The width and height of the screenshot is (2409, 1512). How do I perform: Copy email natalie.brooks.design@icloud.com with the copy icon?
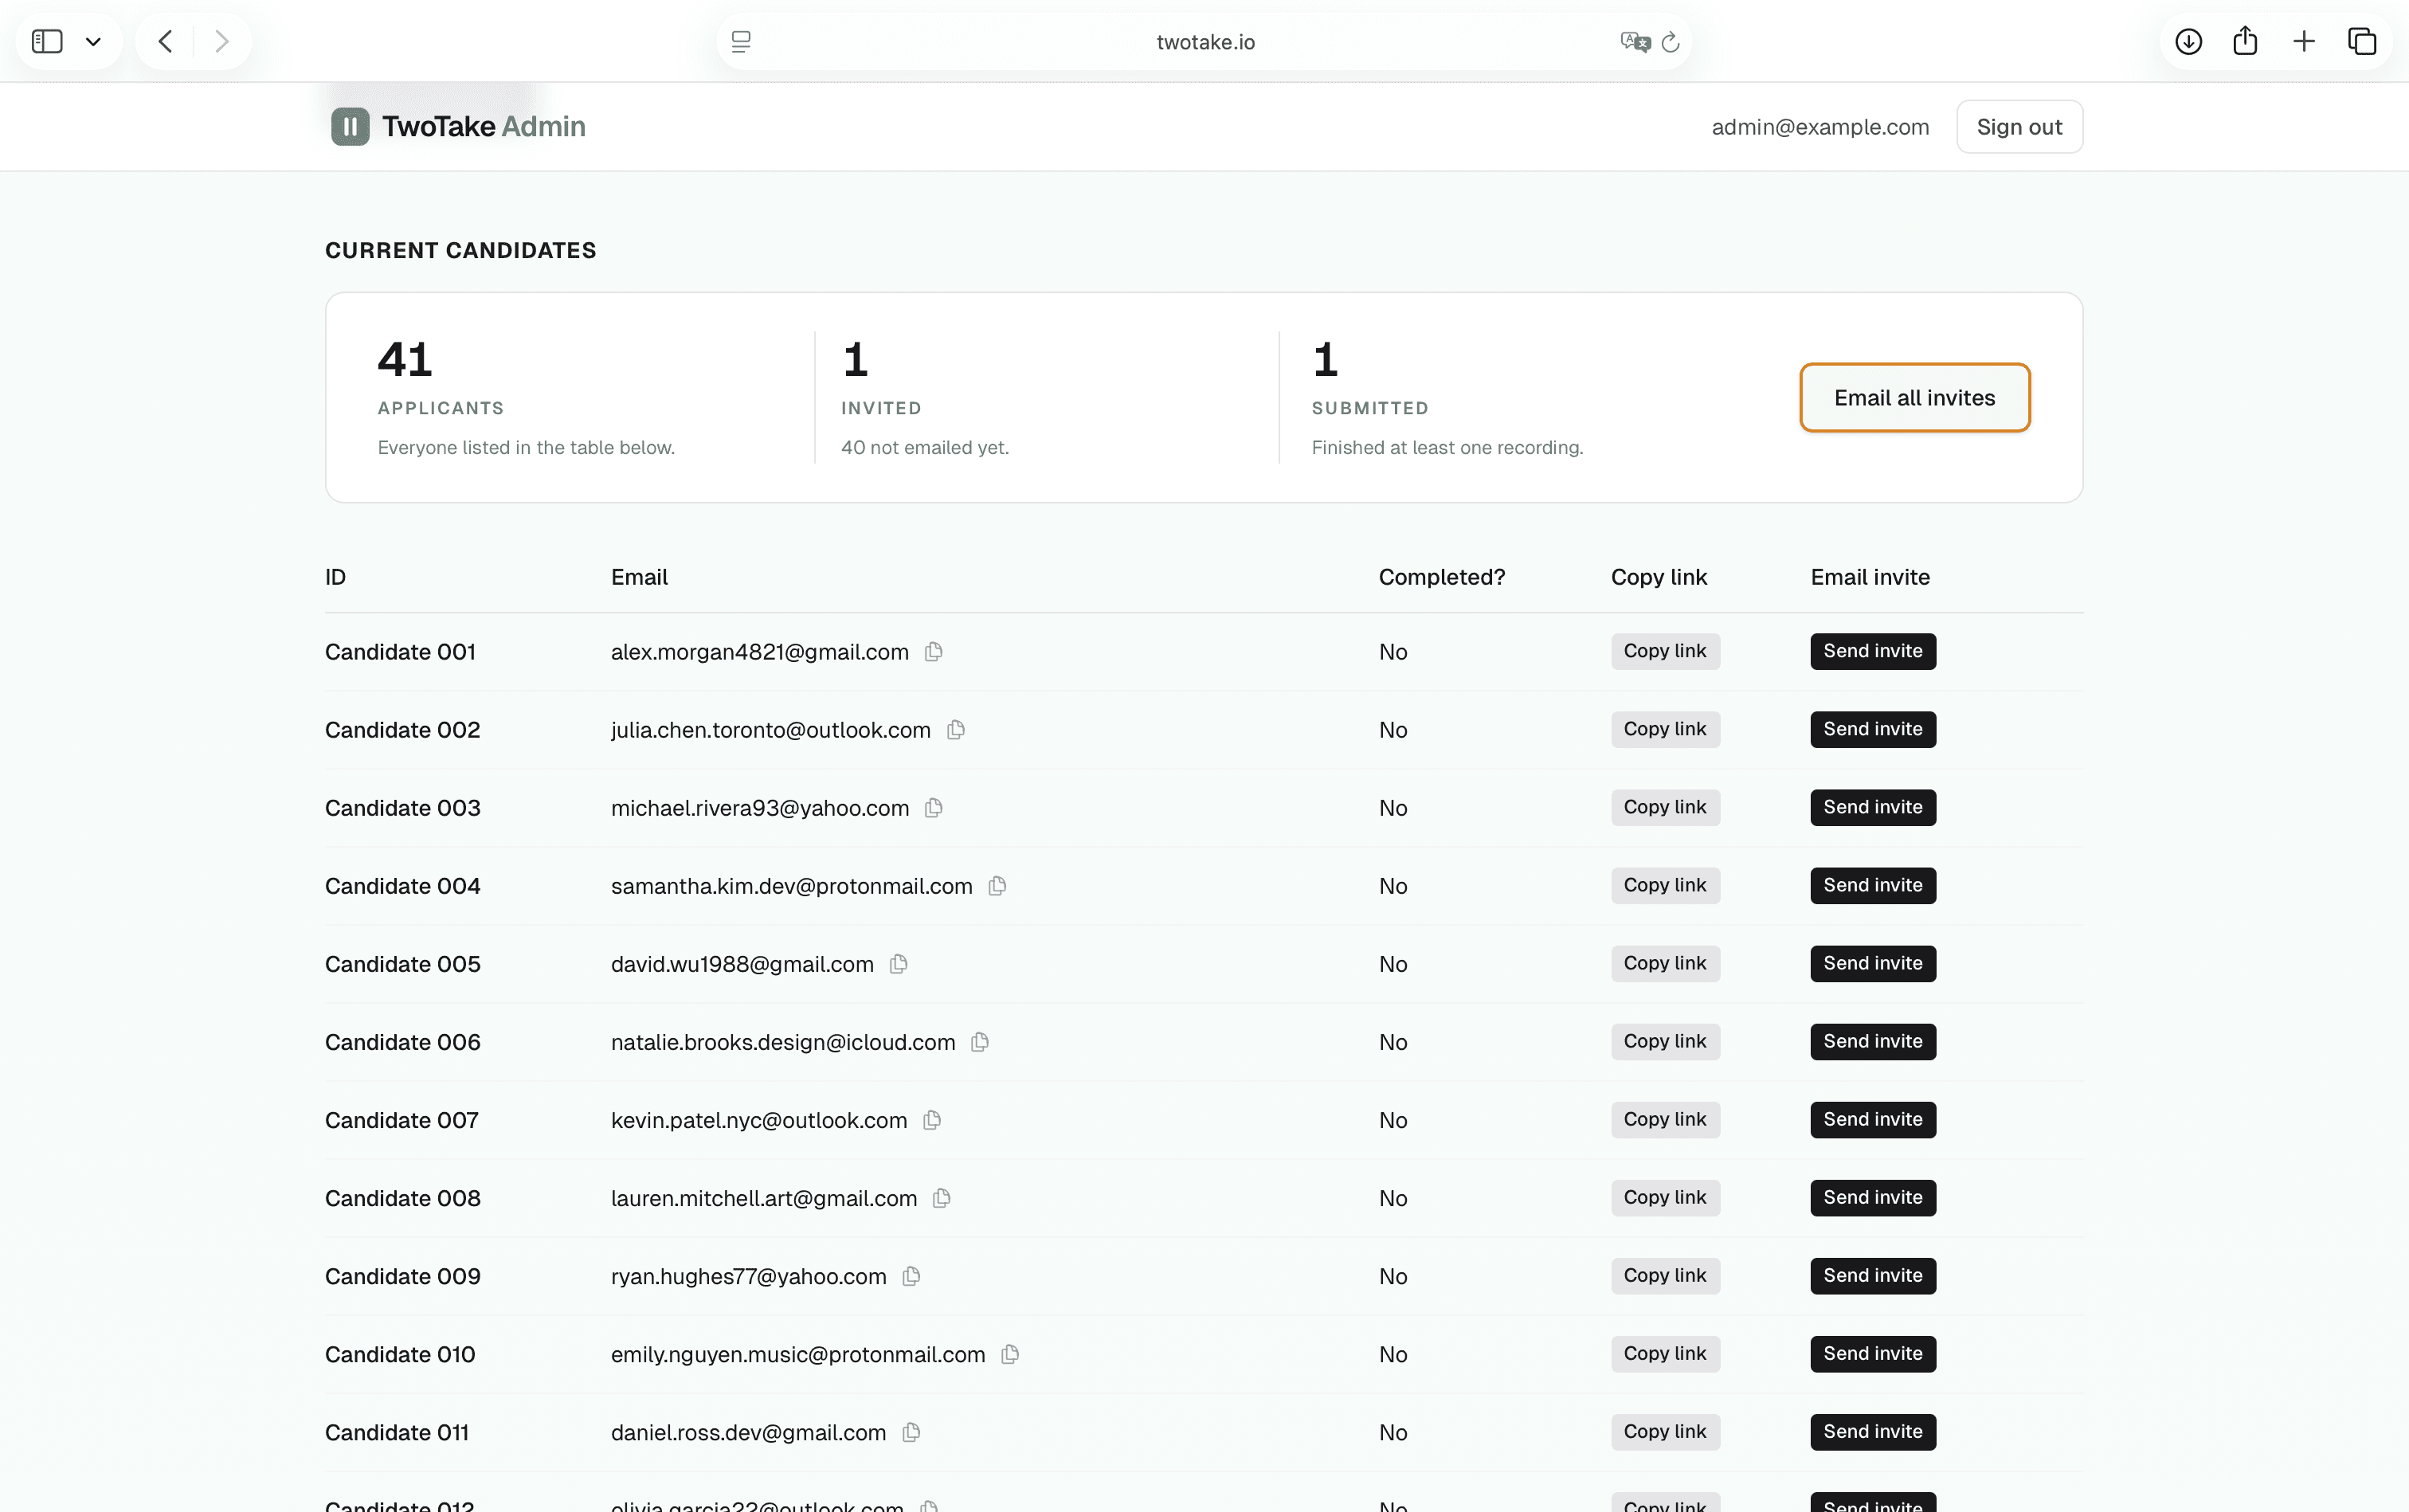980,1041
